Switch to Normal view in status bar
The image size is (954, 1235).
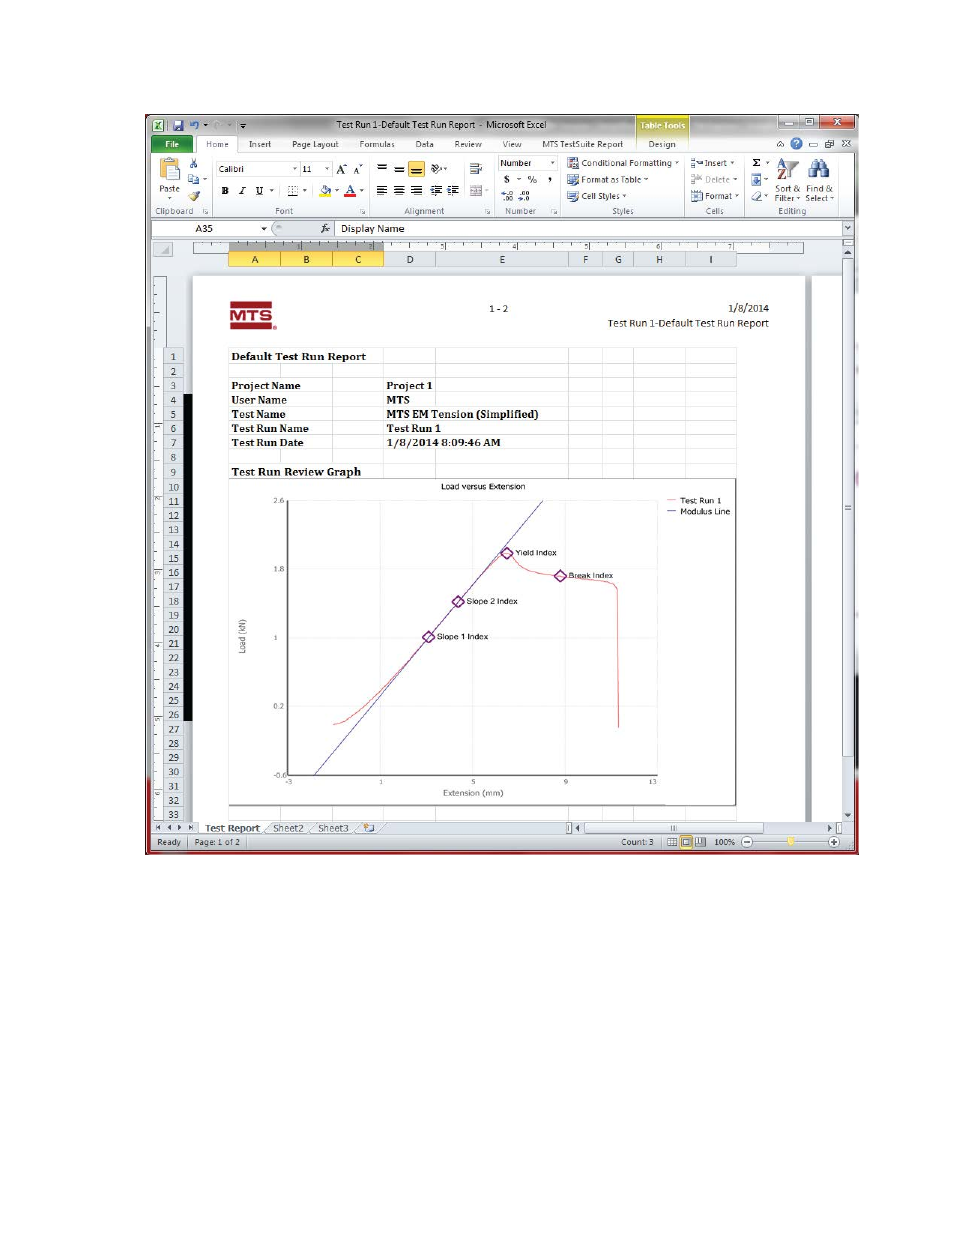click(672, 842)
